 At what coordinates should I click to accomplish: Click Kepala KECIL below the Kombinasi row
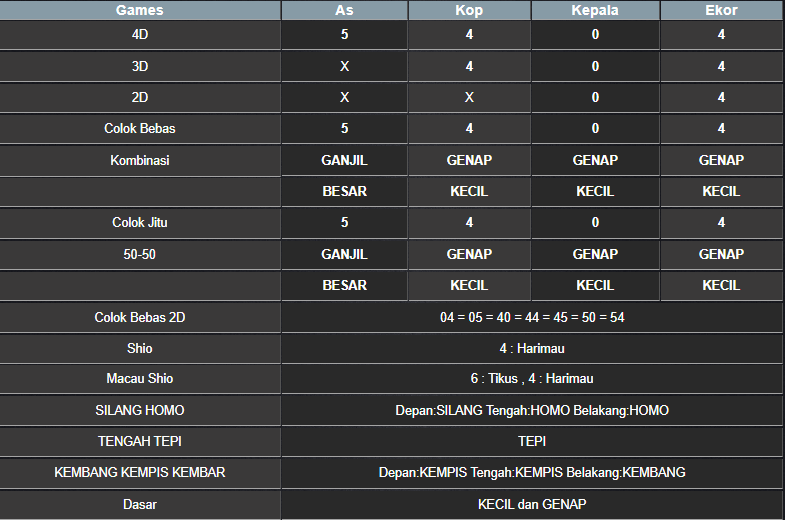[595, 191]
